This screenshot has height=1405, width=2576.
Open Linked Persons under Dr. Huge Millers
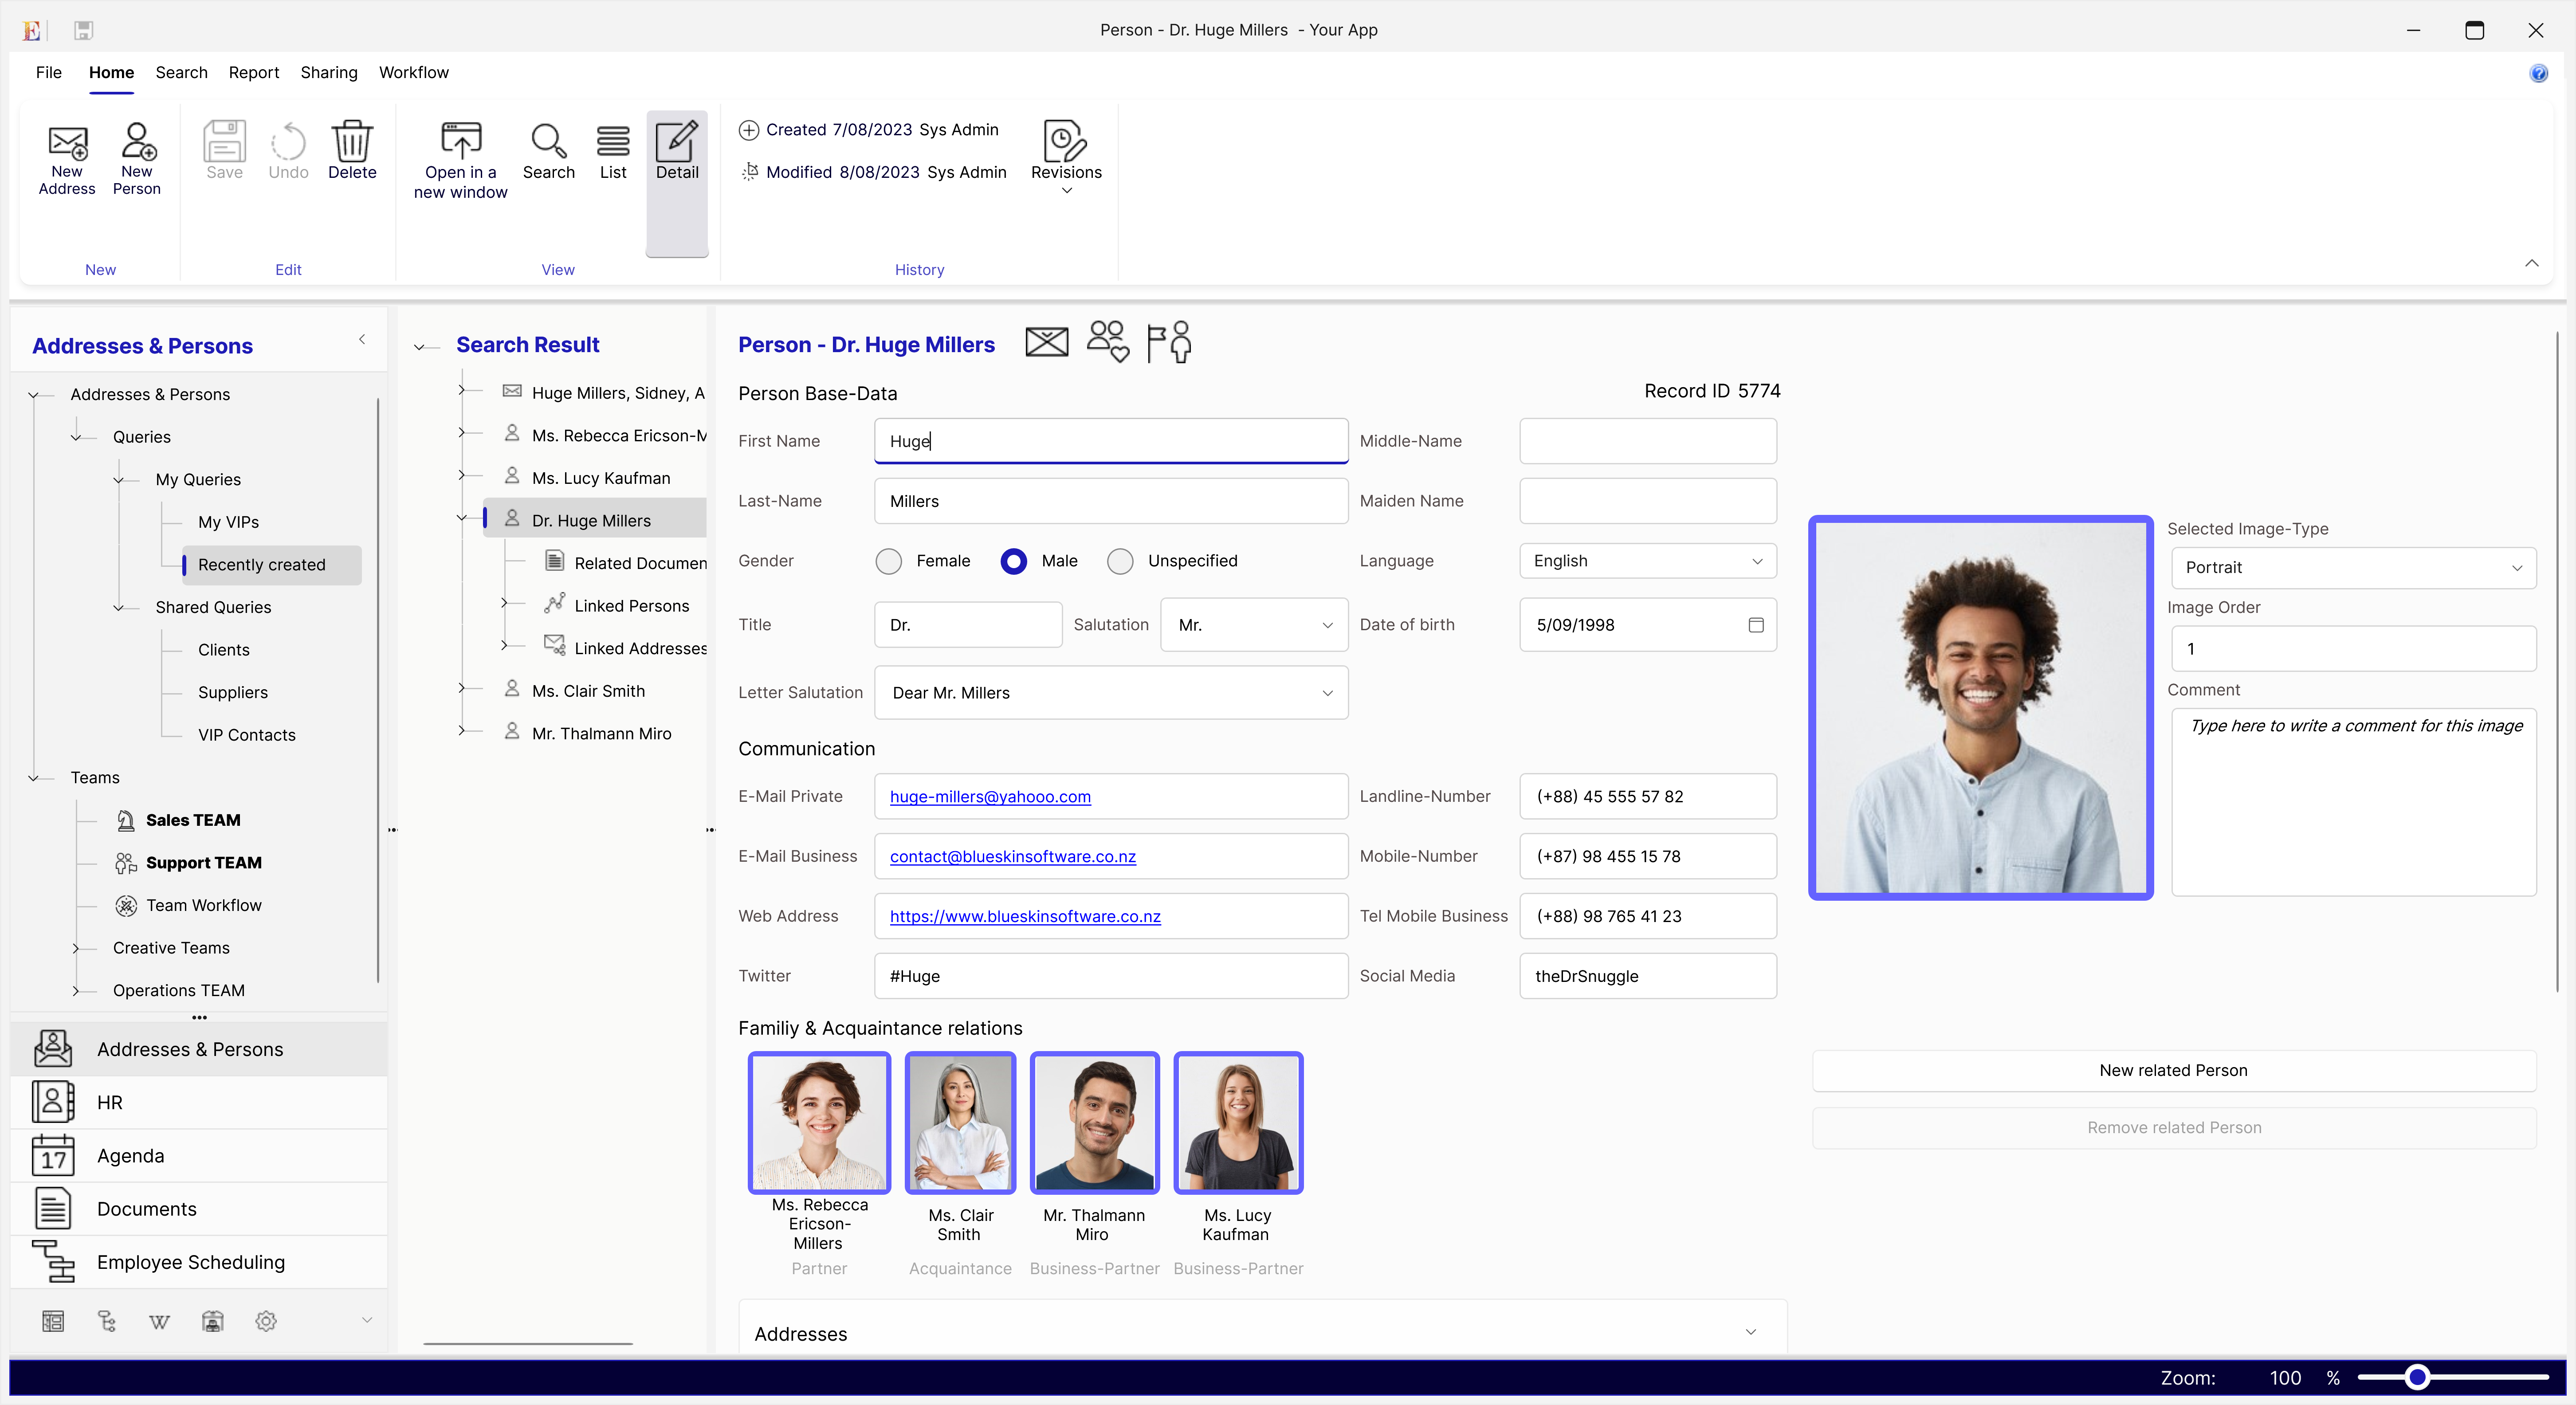632,606
